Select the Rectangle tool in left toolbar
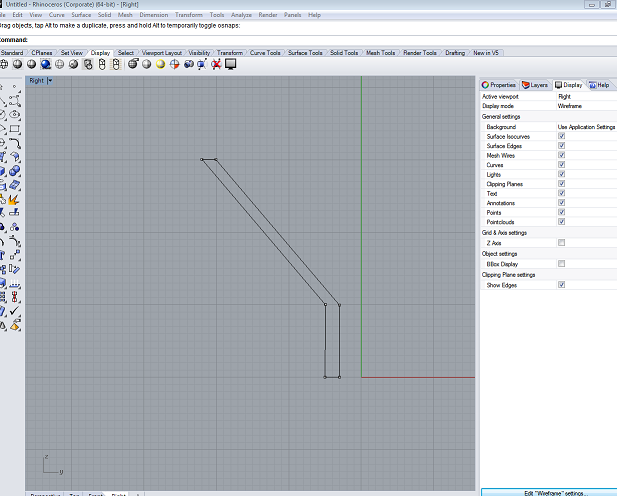The image size is (617, 496). pos(15,129)
